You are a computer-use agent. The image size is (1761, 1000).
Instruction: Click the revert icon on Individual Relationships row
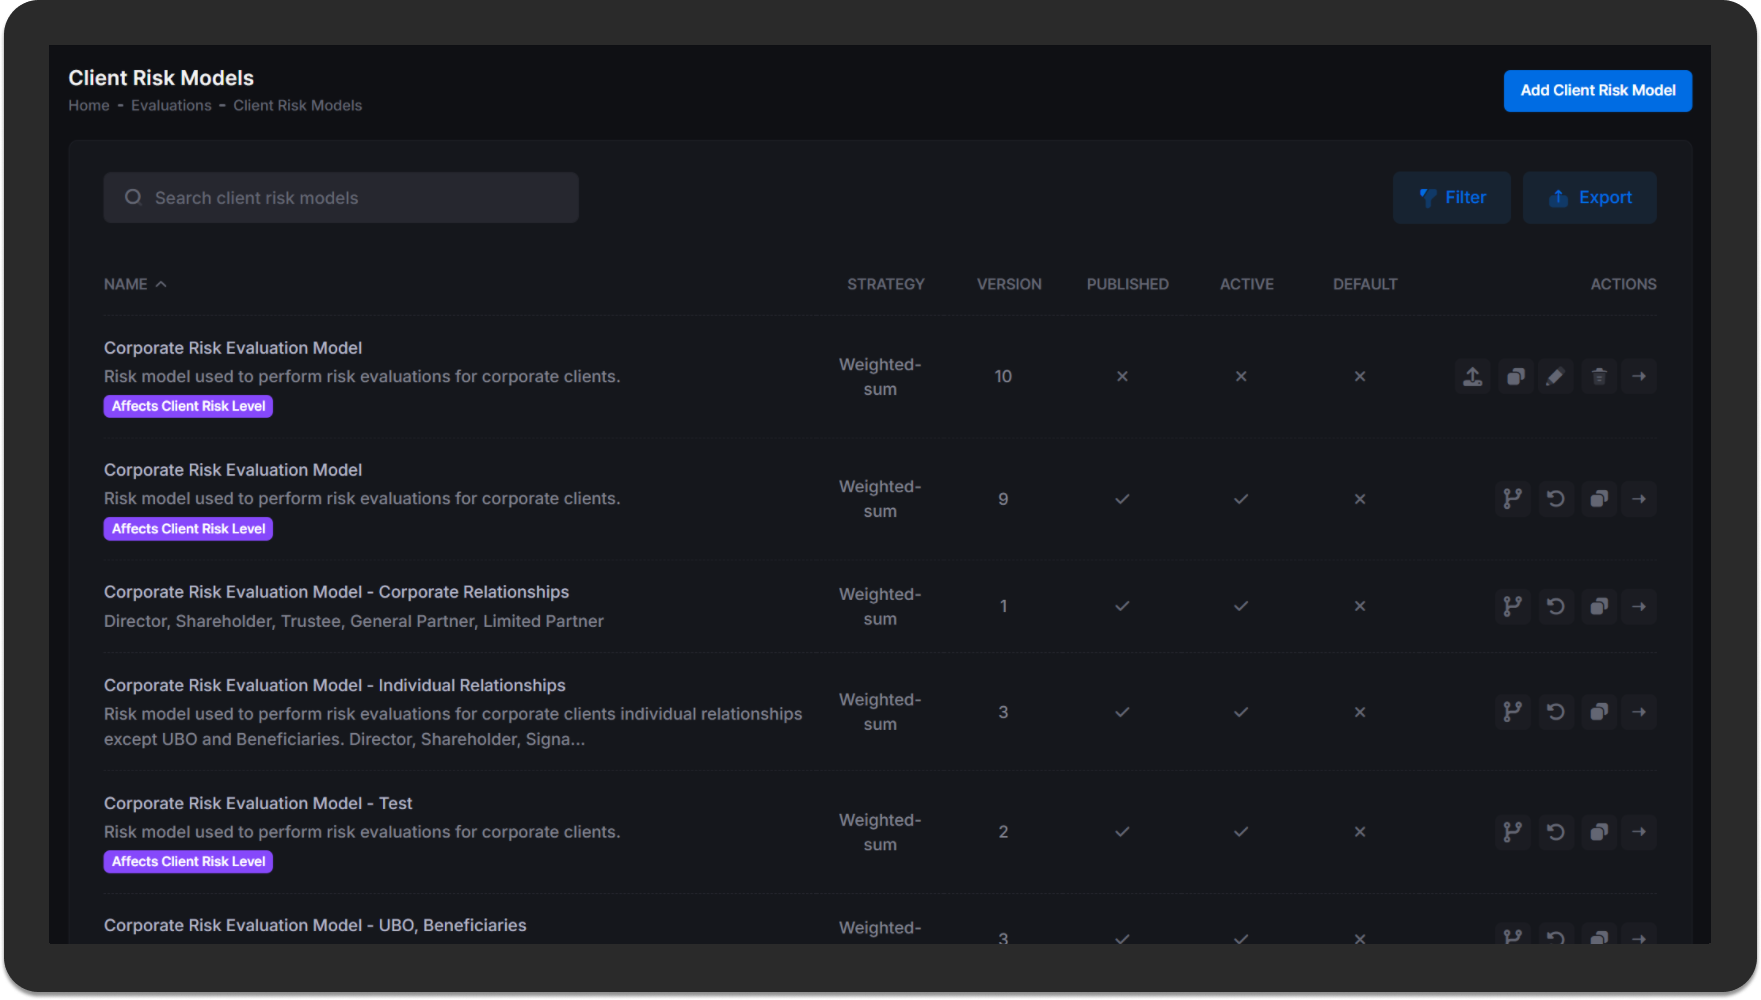click(x=1555, y=712)
